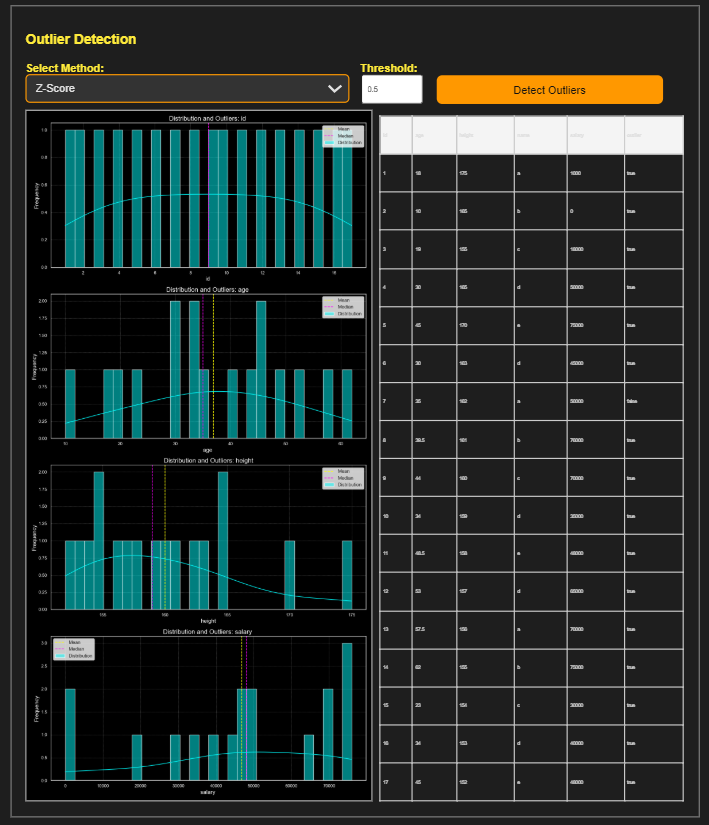This screenshot has width=709, height=825.
Task: Click the outlier column header
Action: coord(653,135)
